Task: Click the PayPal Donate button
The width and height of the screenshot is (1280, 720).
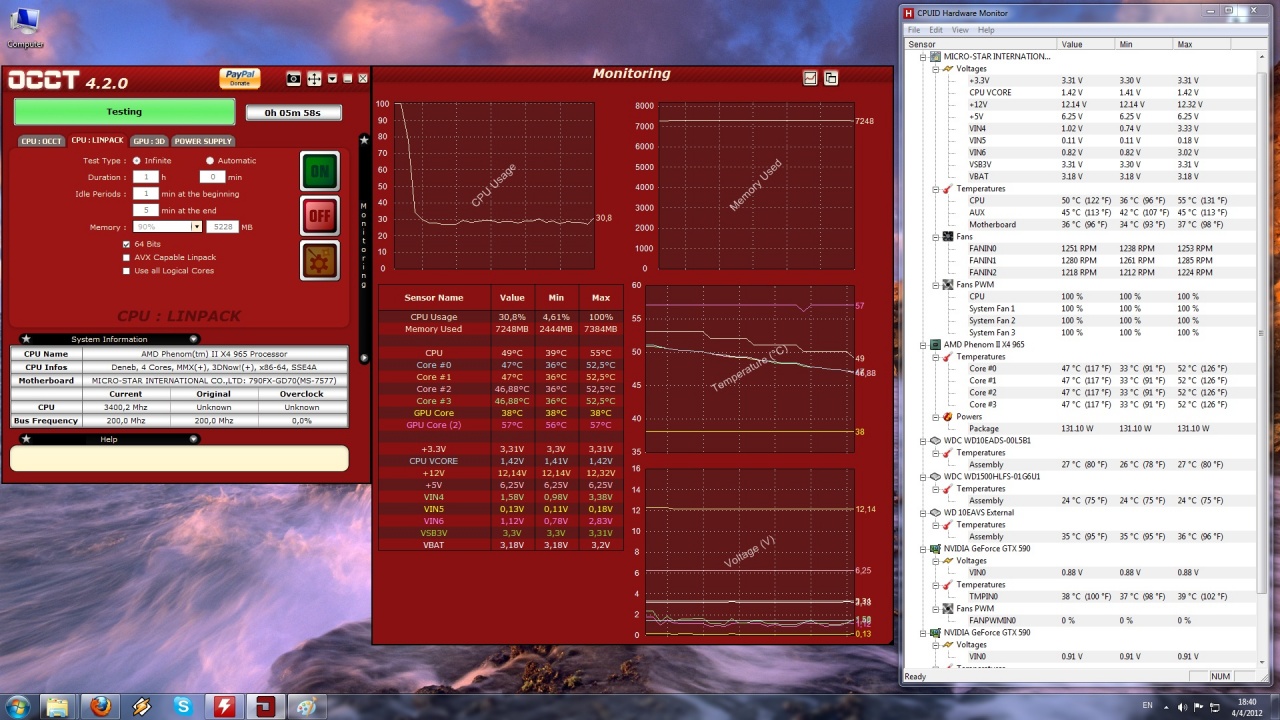Action: [x=240, y=78]
